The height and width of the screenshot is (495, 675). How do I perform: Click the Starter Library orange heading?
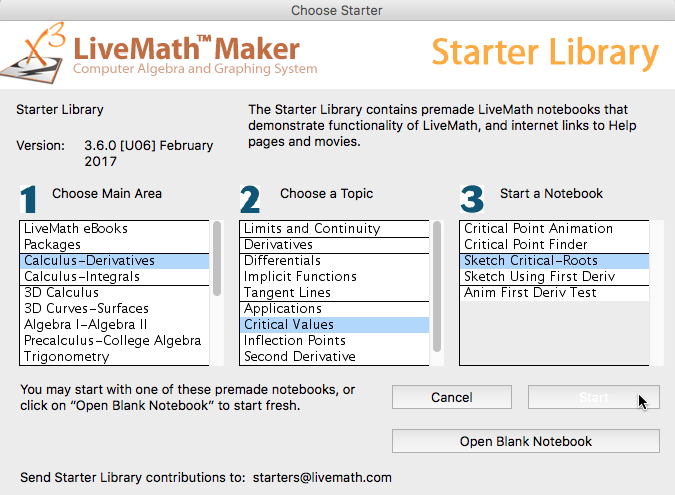point(545,53)
